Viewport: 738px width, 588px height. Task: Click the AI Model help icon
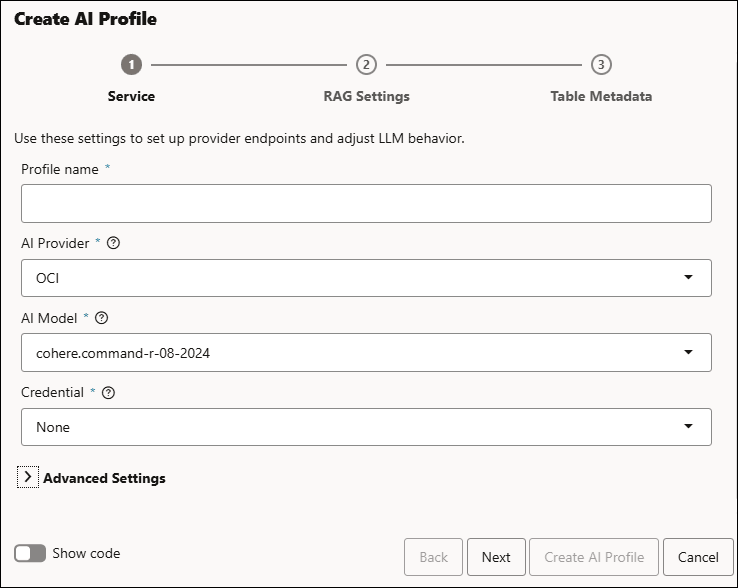click(101, 318)
